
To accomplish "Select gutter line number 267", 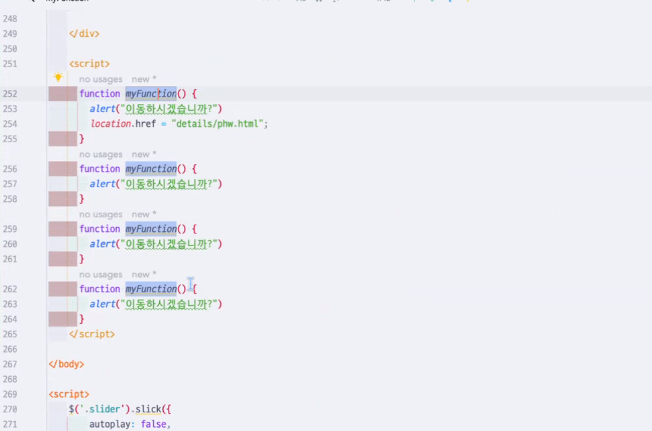I will [x=10, y=364].
